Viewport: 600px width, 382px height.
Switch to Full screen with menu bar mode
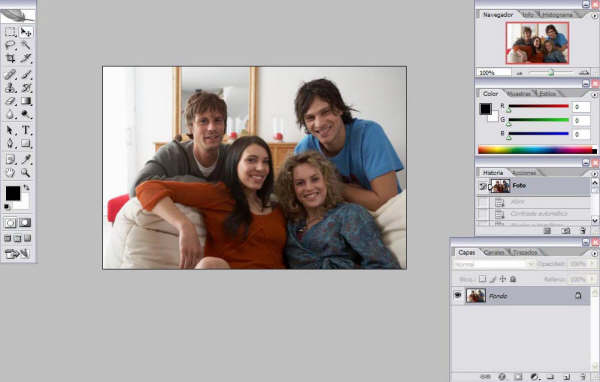click(x=18, y=238)
